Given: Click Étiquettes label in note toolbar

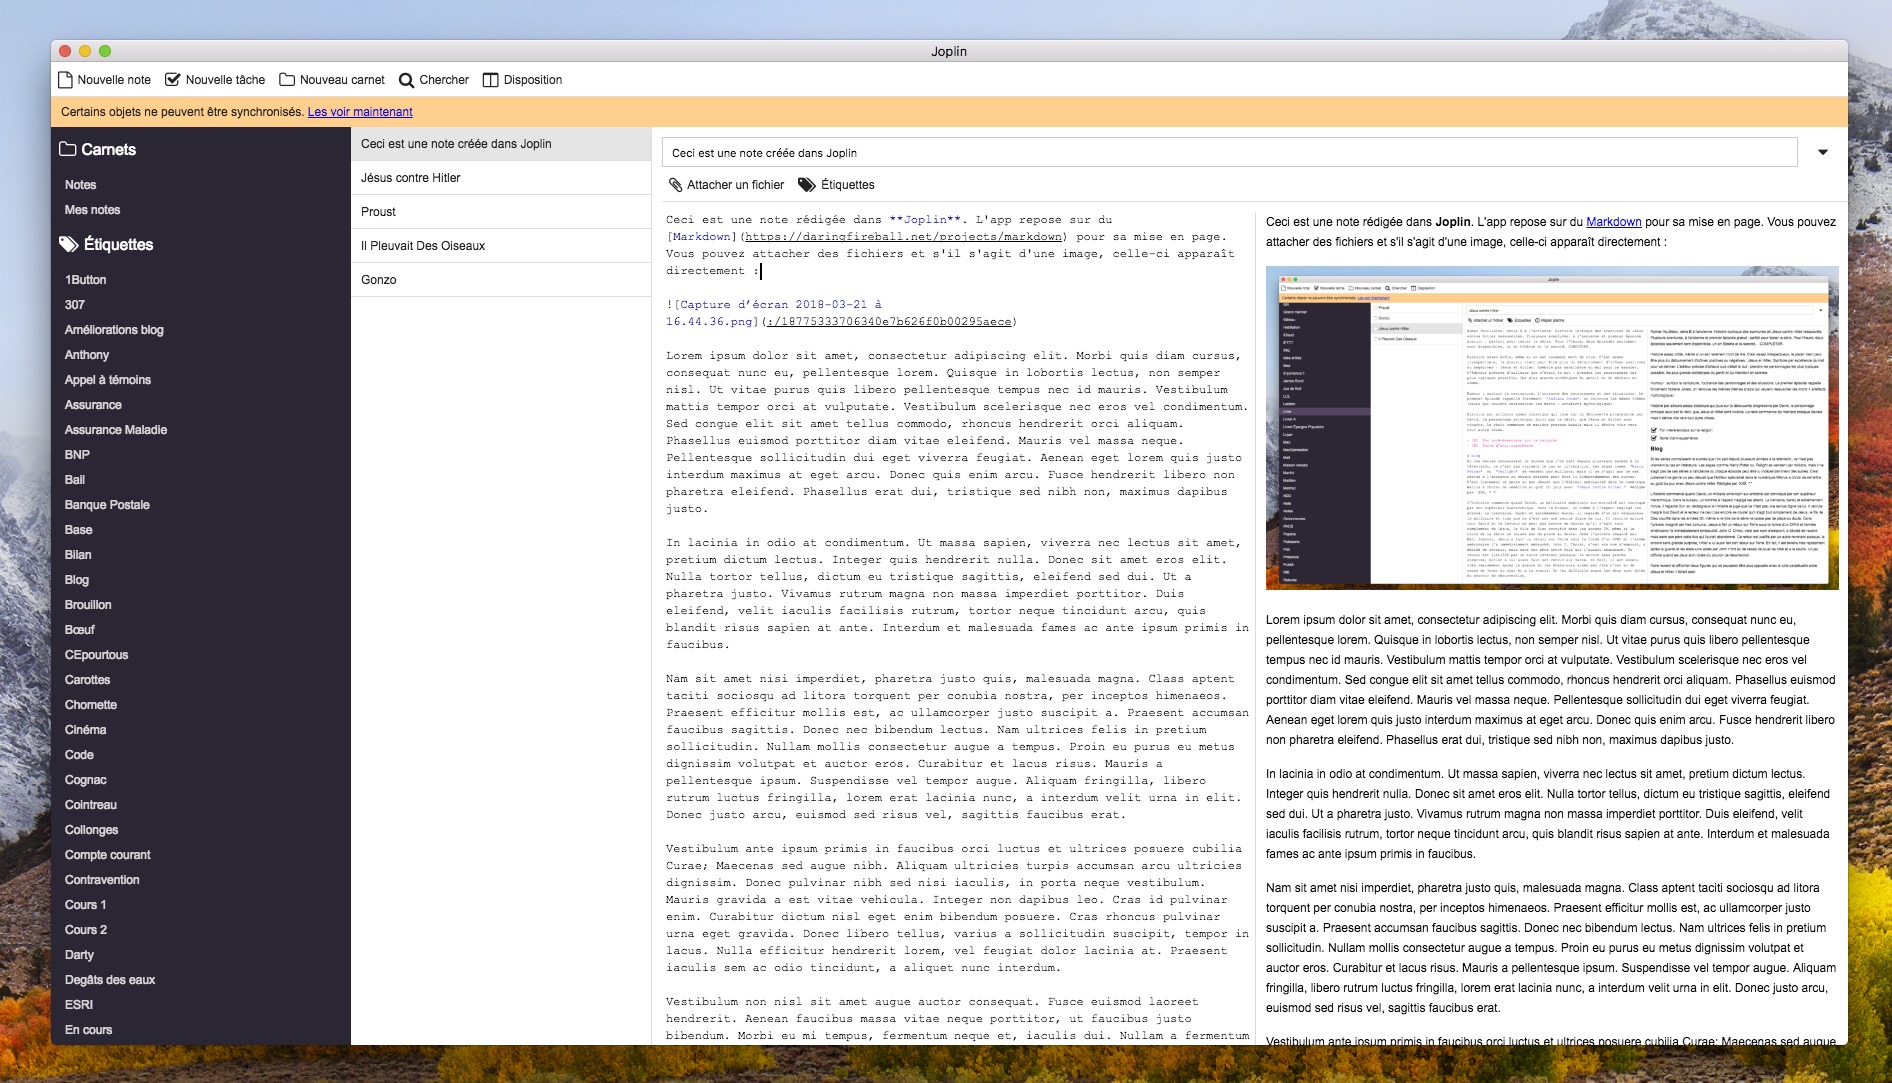Looking at the screenshot, I should 848,185.
